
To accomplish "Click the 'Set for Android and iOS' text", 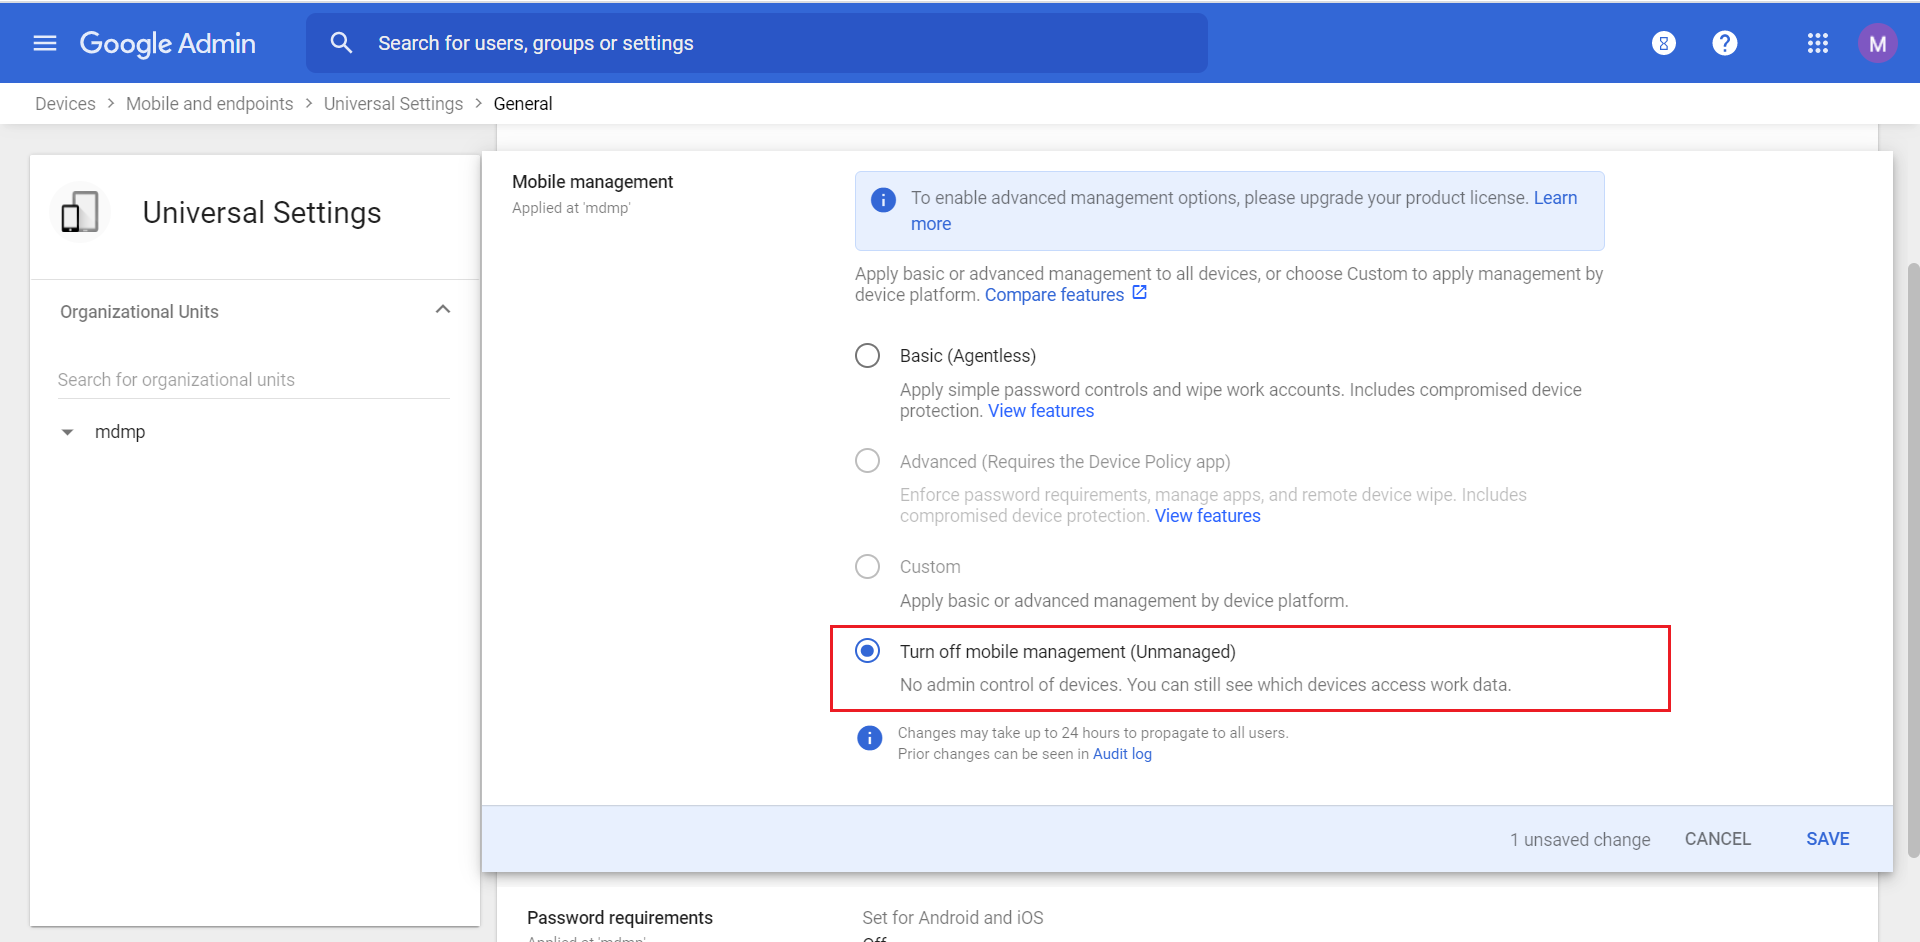I will tap(953, 918).
